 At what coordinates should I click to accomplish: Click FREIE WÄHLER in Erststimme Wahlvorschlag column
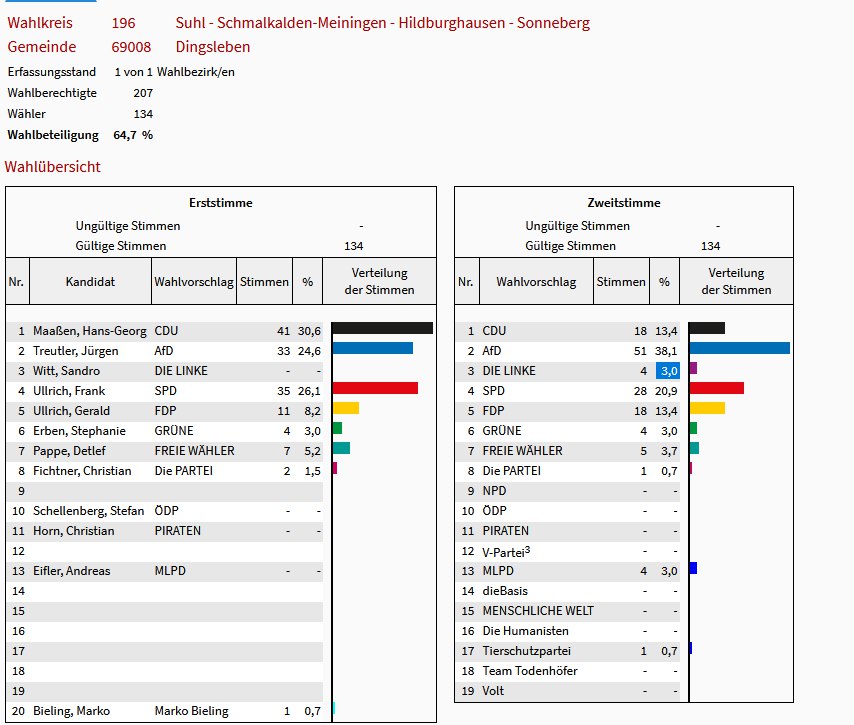pos(194,451)
